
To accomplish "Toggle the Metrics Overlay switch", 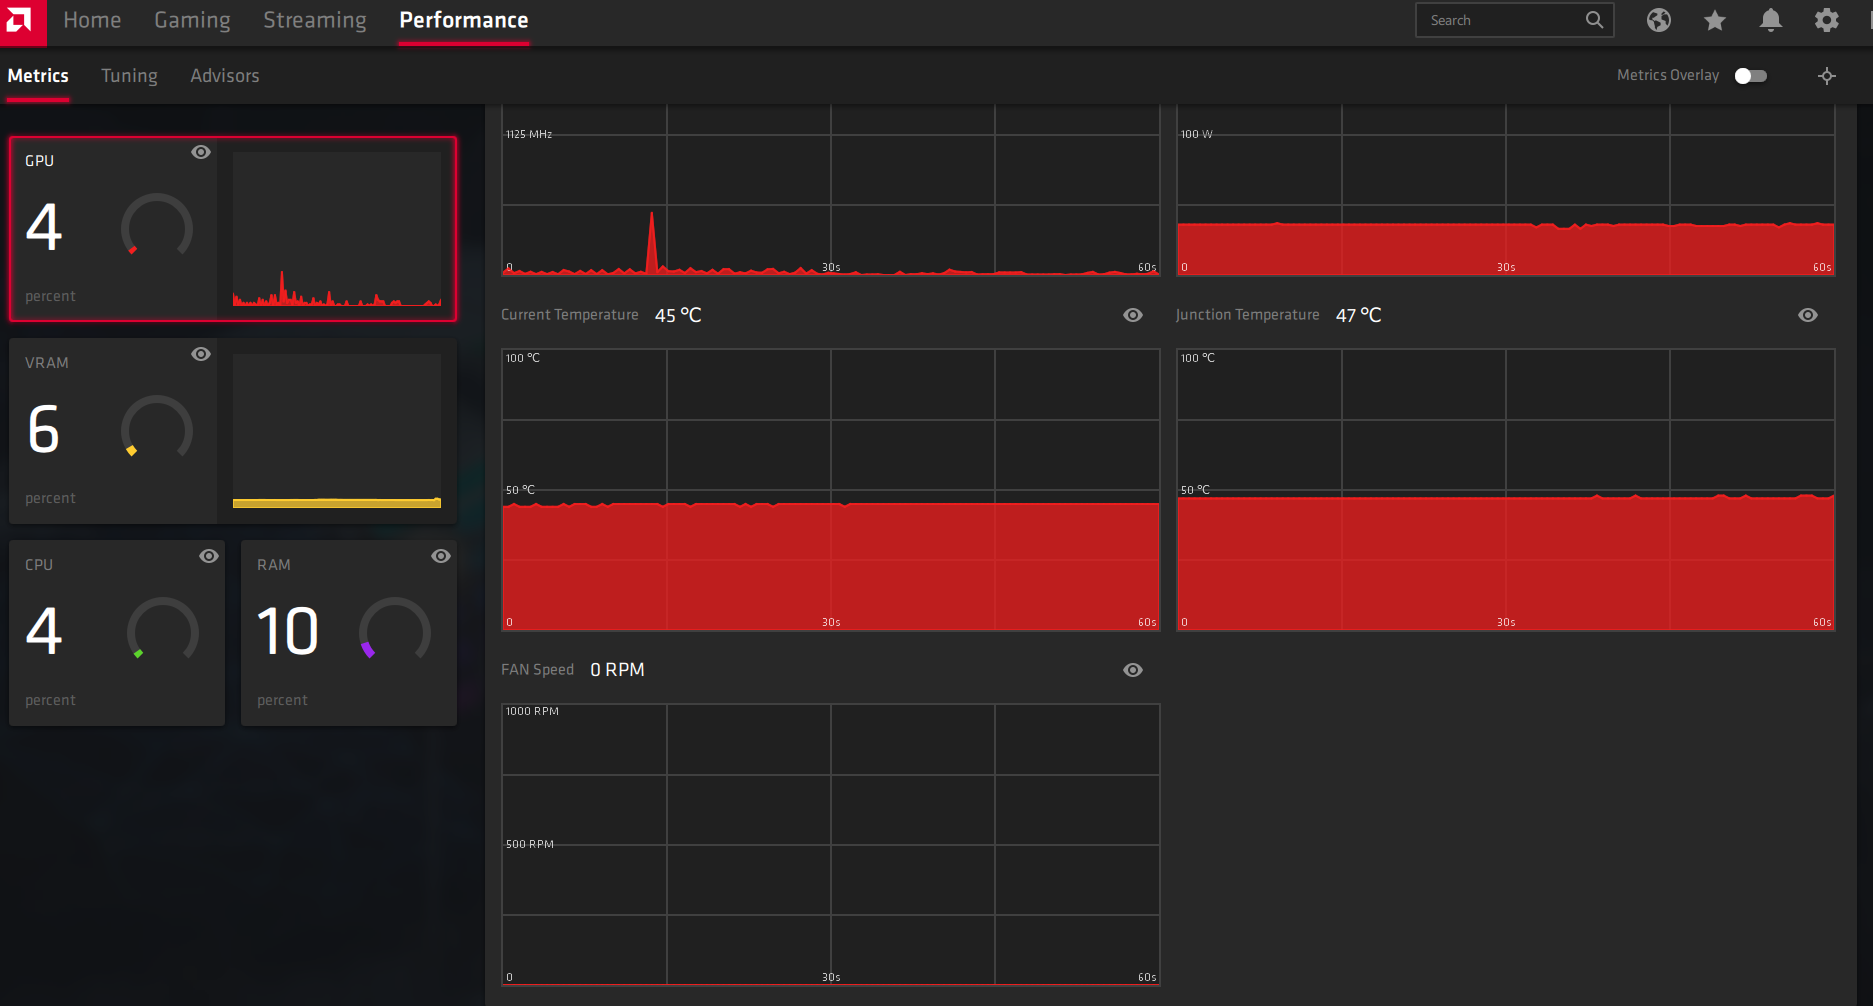I will [x=1751, y=76].
